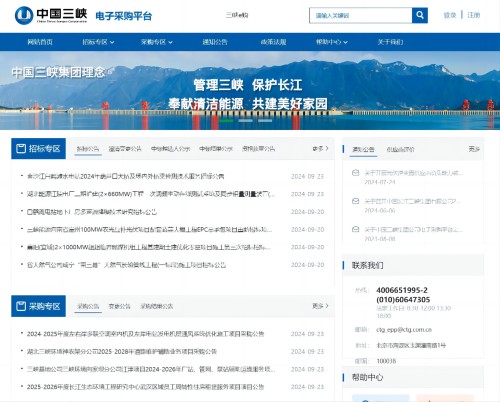Open the third 招标专区 notice in the list
Viewport: 500px width, 402px height.
click(92, 212)
